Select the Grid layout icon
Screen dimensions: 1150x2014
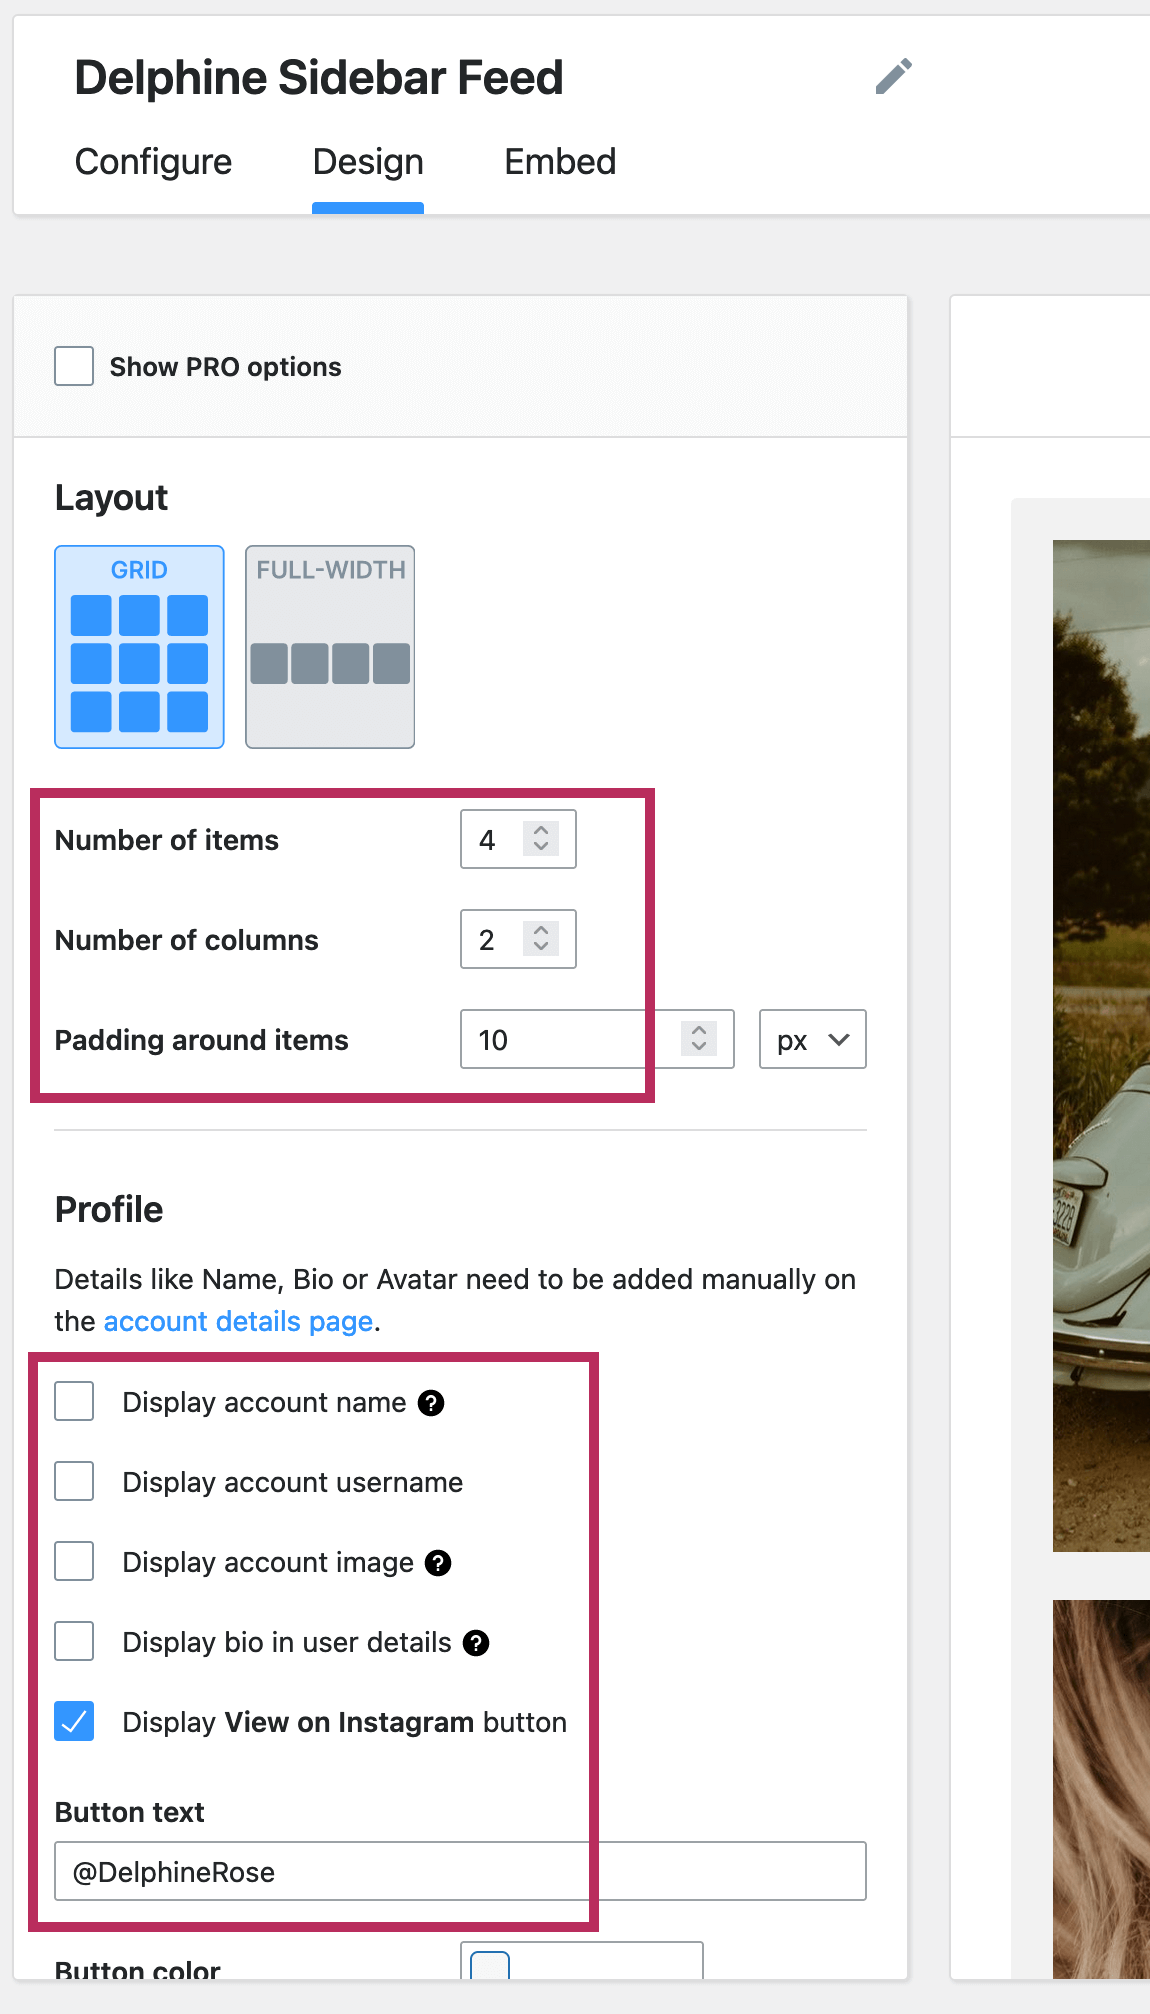coord(139,647)
